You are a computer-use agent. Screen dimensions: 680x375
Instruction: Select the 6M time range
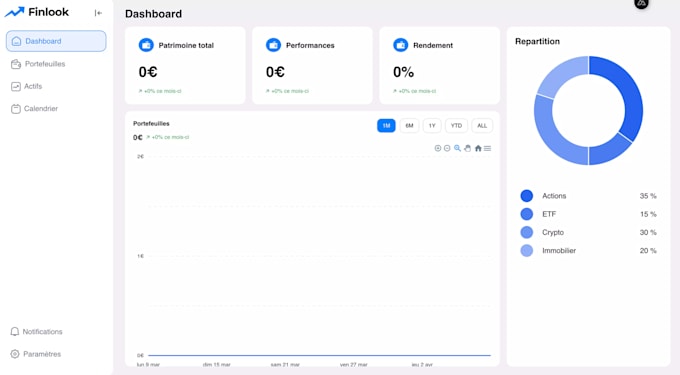coord(409,126)
